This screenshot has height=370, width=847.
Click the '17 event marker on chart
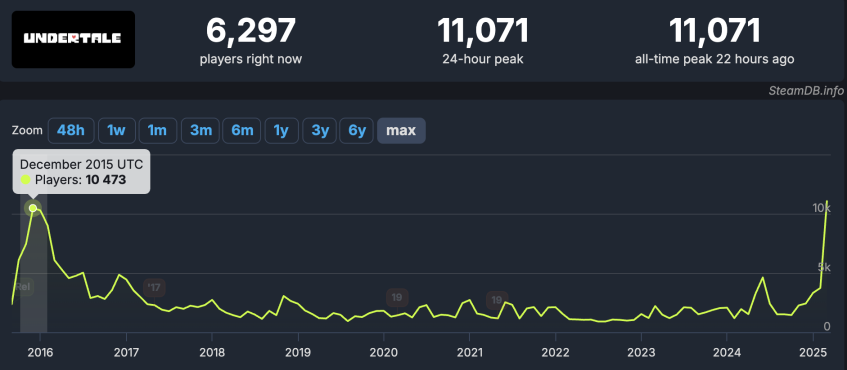pyautogui.click(x=154, y=287)
